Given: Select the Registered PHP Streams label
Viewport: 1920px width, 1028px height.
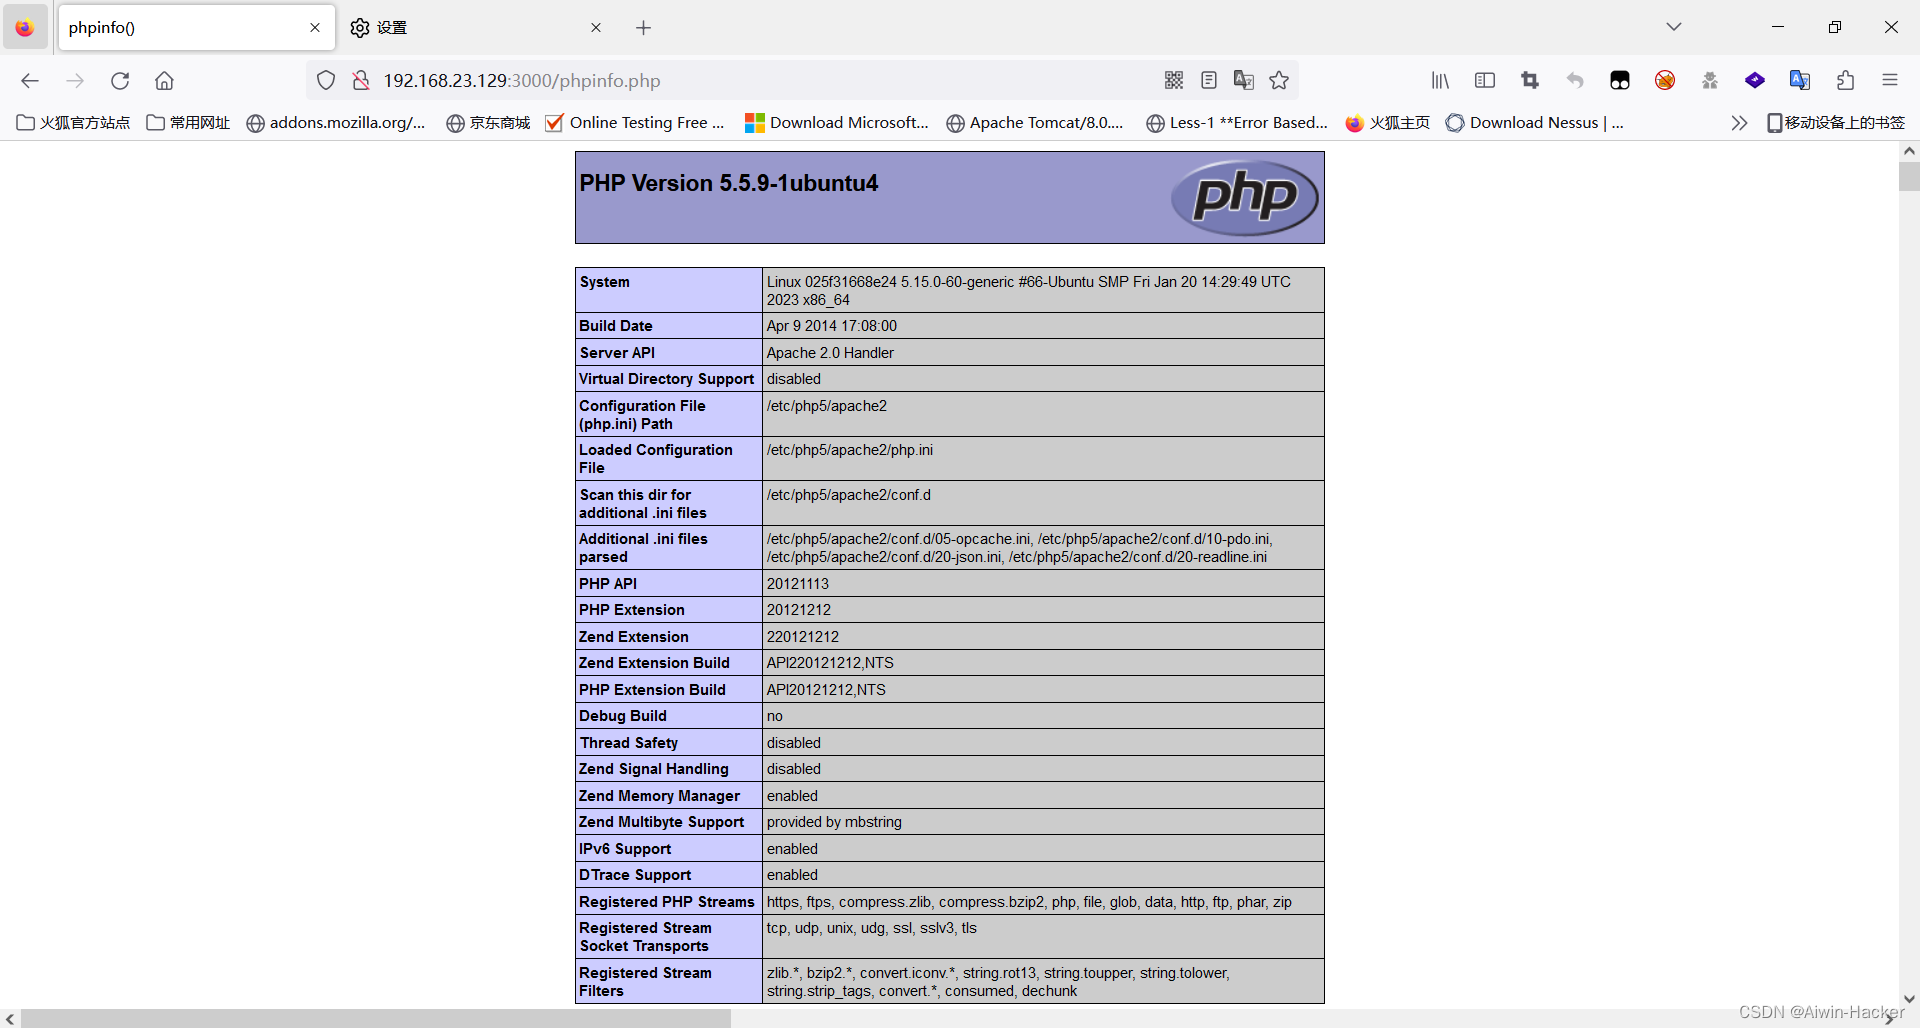Looking at the screenshot, I should tap(667, 902).
